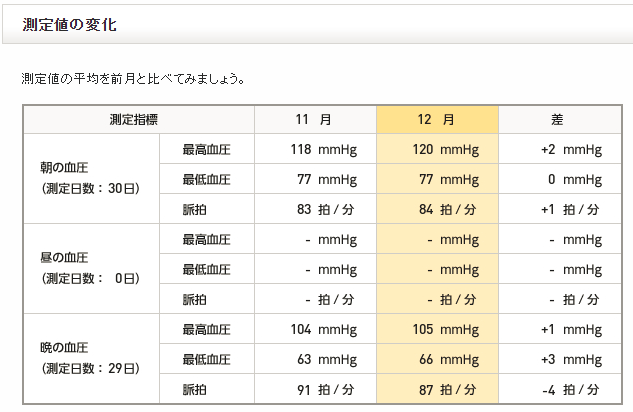Click the +3 mmHg difference cell
Screen dimensions: 633x412
[x=560, y=359]
